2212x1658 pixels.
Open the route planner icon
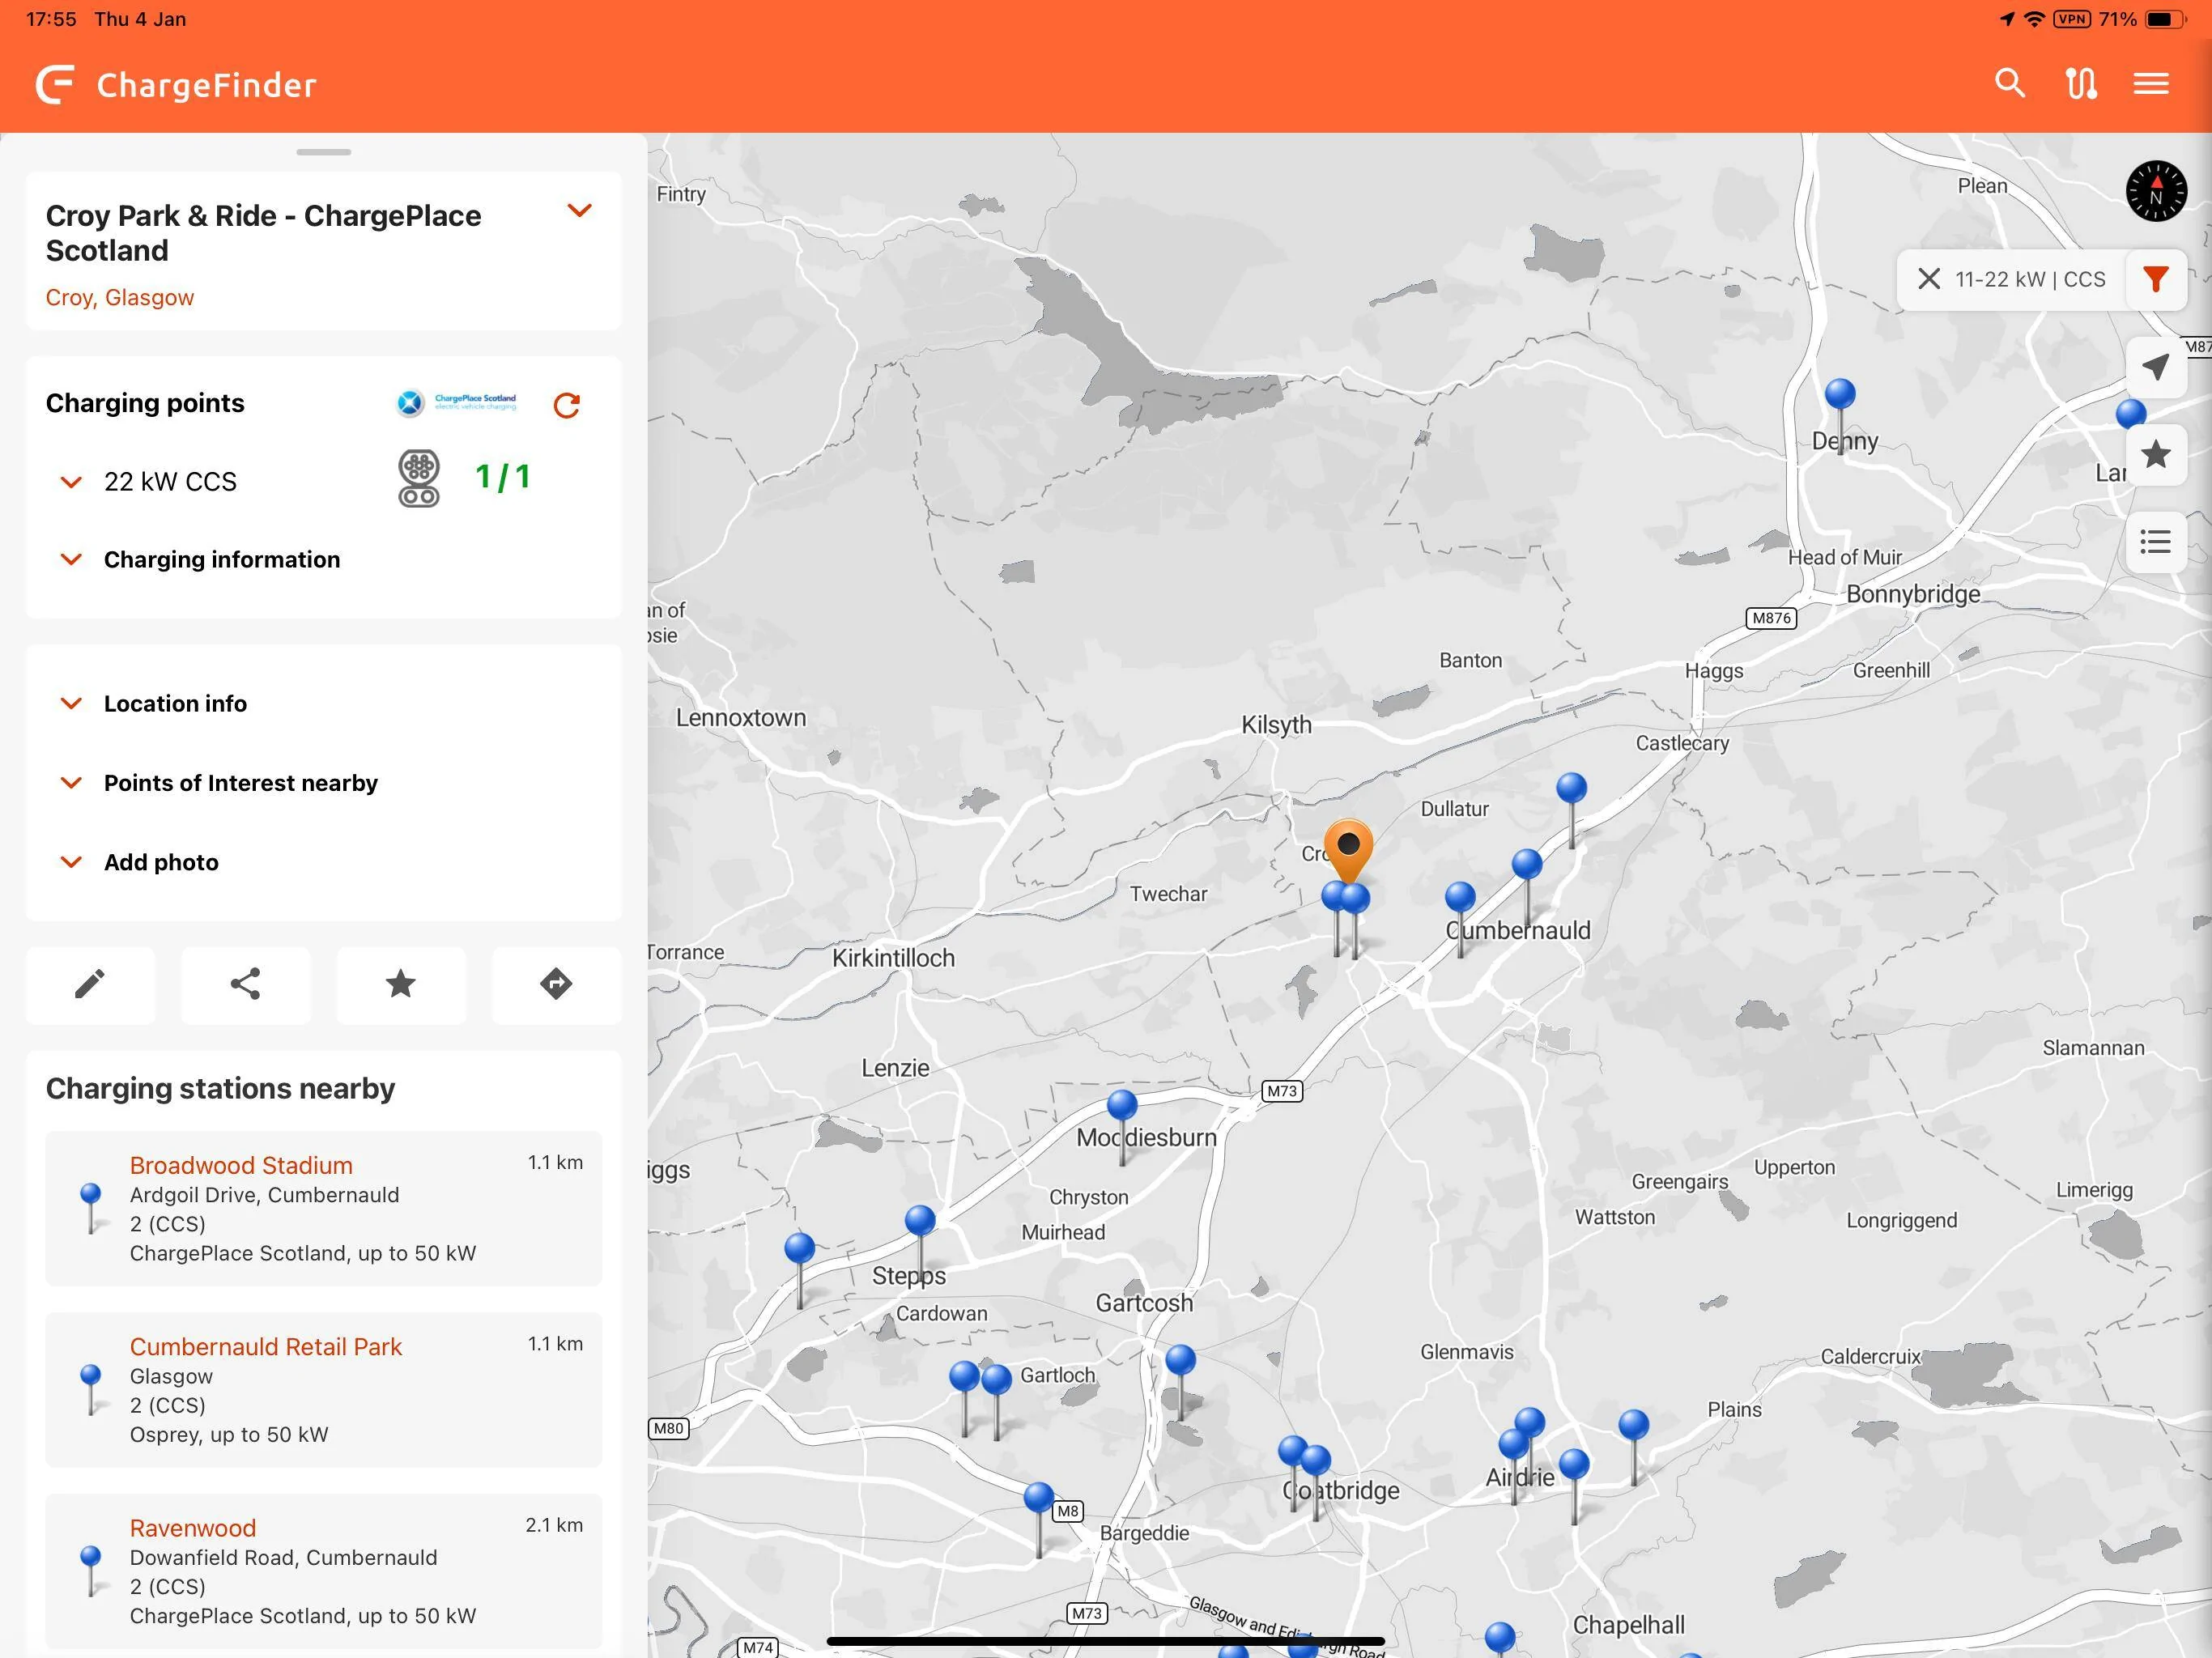pyautogui.click(x=2081, y=84)
